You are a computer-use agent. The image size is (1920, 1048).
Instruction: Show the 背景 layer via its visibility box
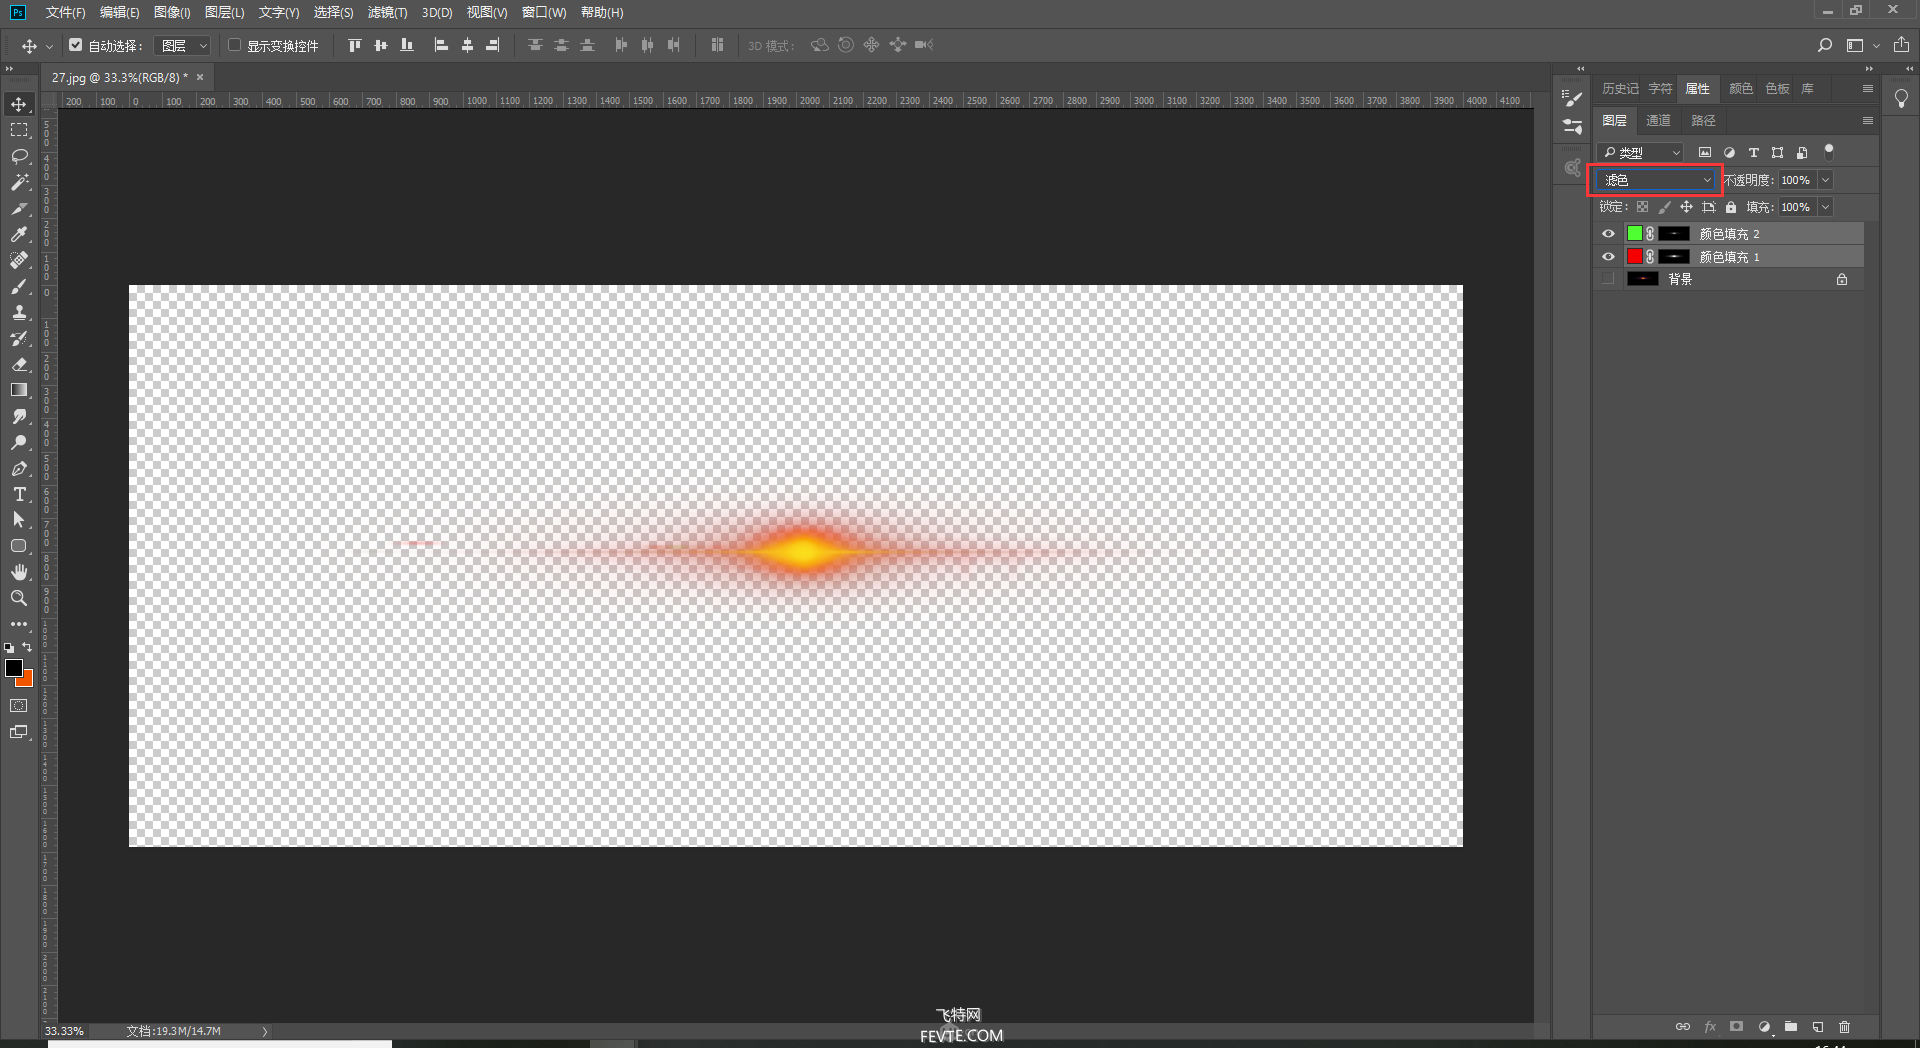coord(1608,279)
